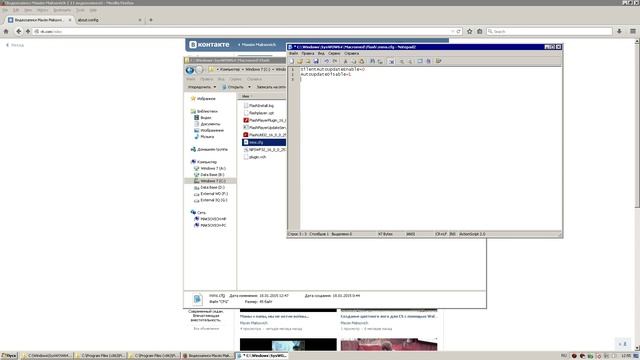Viewport: 640px width, 360px height.
Task: Toggle word wrap icon in Notepad2 toolbar
Action: (x=391, y=61)
